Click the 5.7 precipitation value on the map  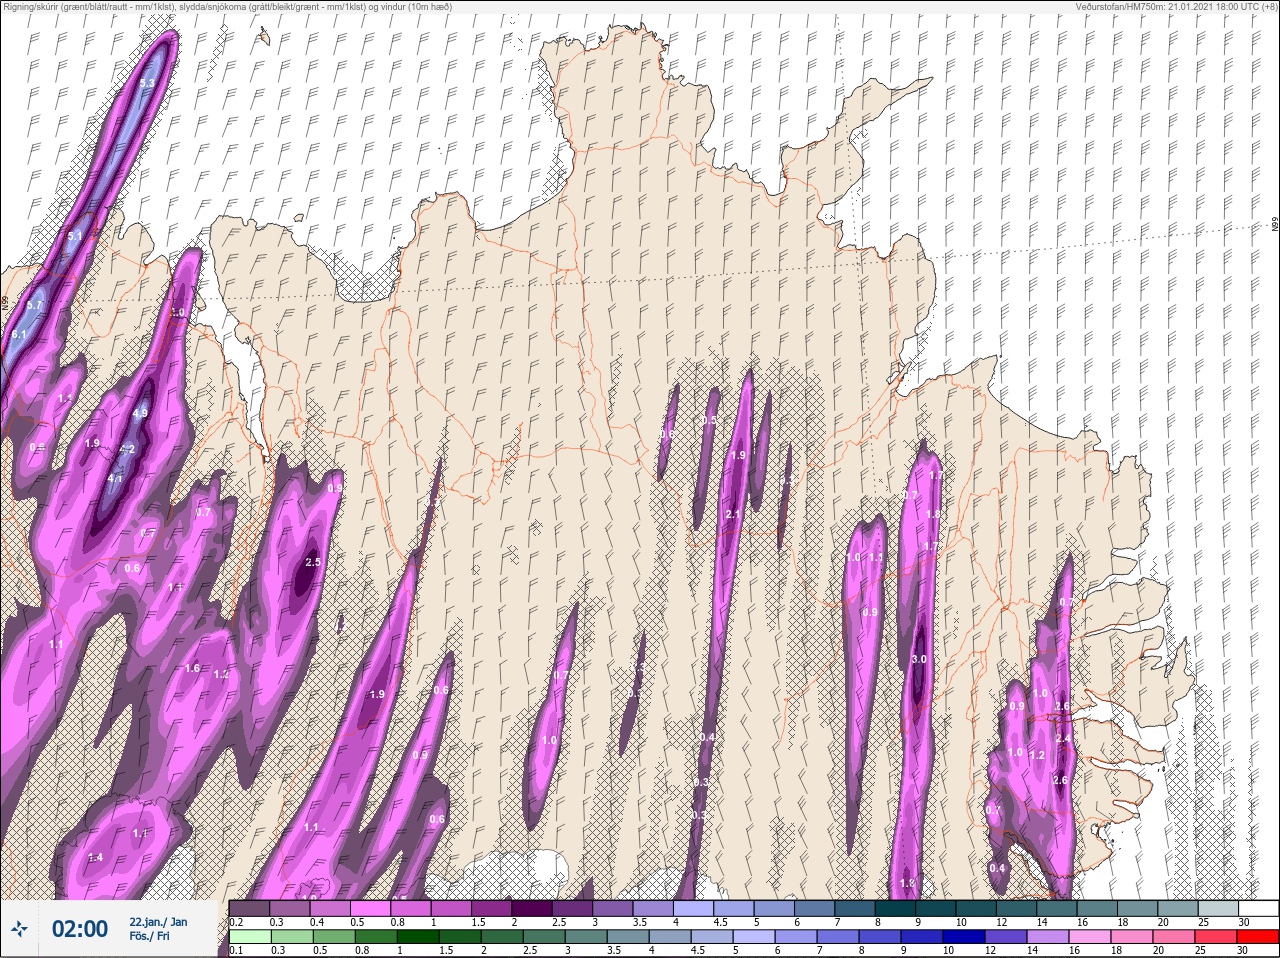(x=35, y=305)
